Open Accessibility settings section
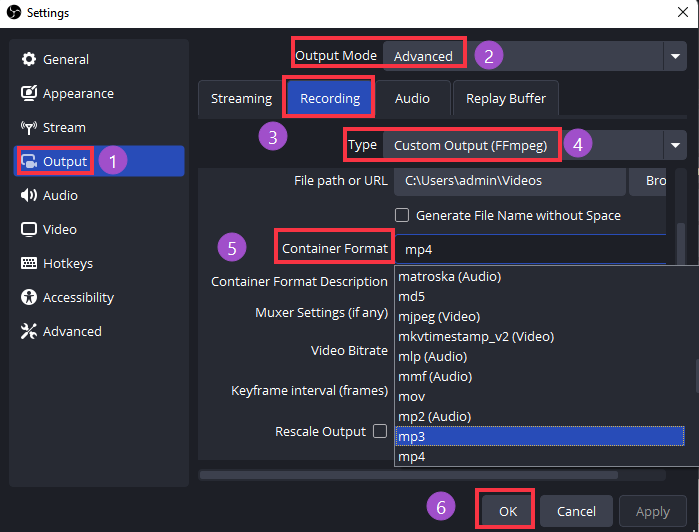 coord(99,297)
